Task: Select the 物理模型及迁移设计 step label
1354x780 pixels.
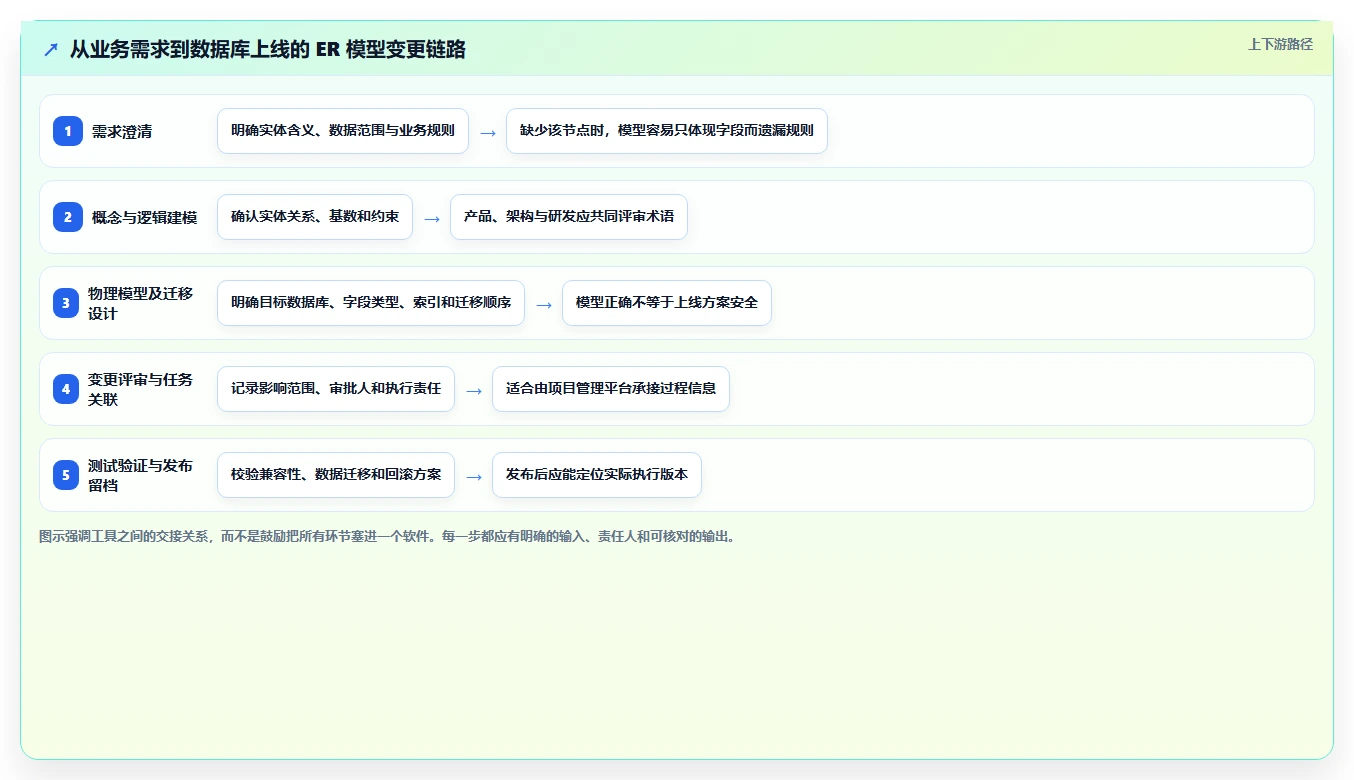Action: (x=141, y=303)
